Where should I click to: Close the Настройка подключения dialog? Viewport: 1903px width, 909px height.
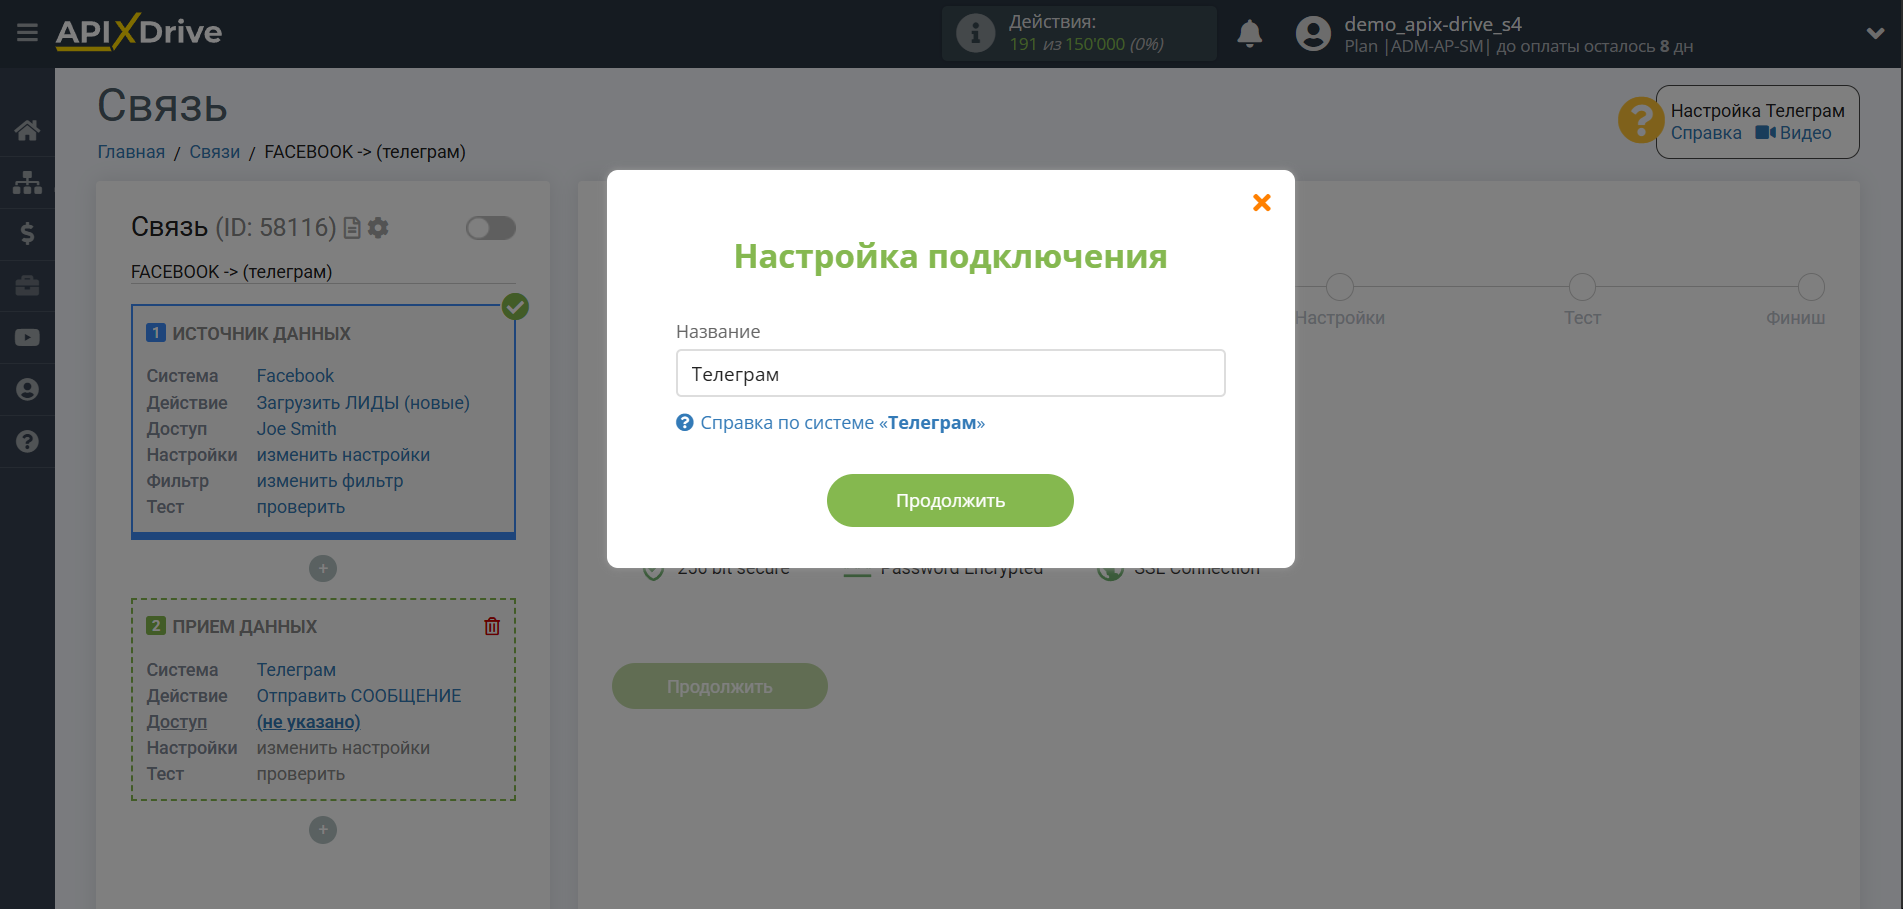pyautogui.click(x=1261, y=202)
